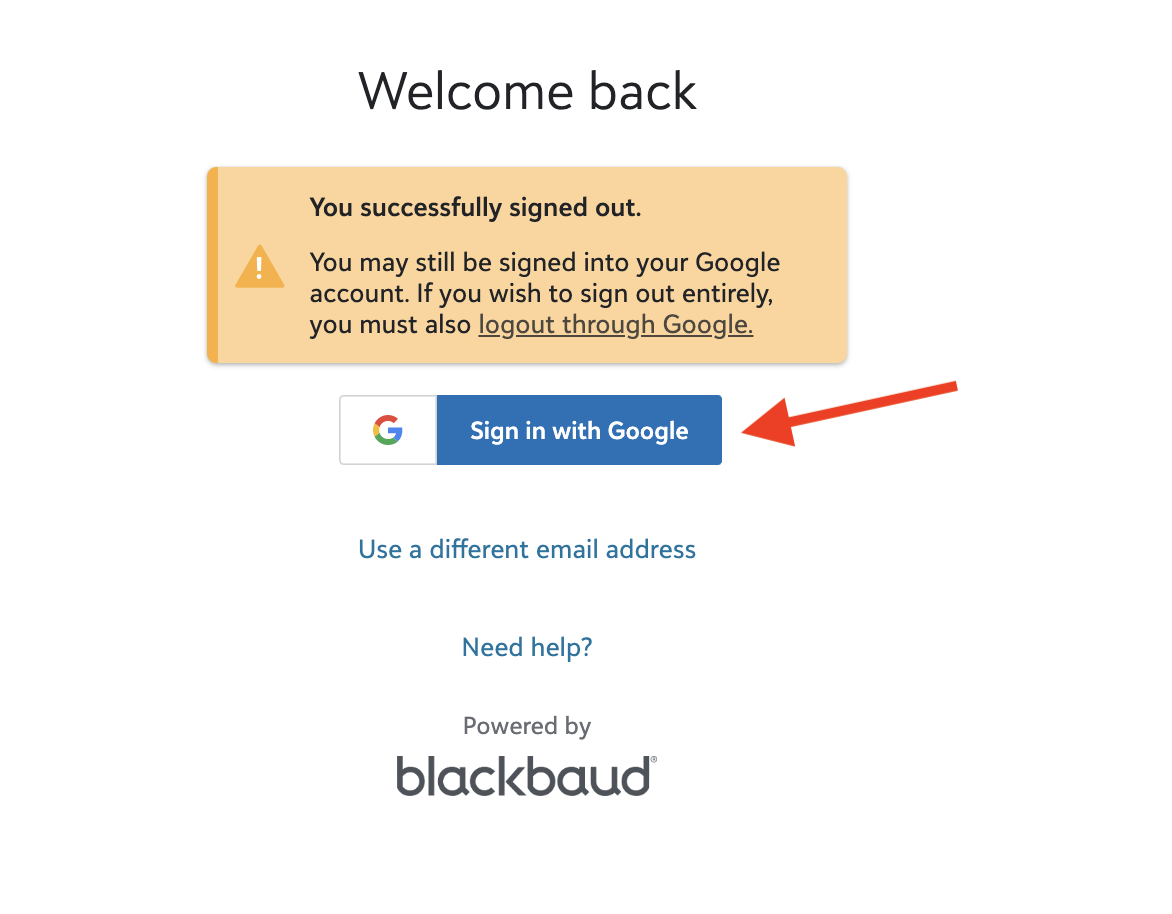Click the red arrowhead pointing at the button
This screenshot has width=1172, height=914.
click(768, 424)
